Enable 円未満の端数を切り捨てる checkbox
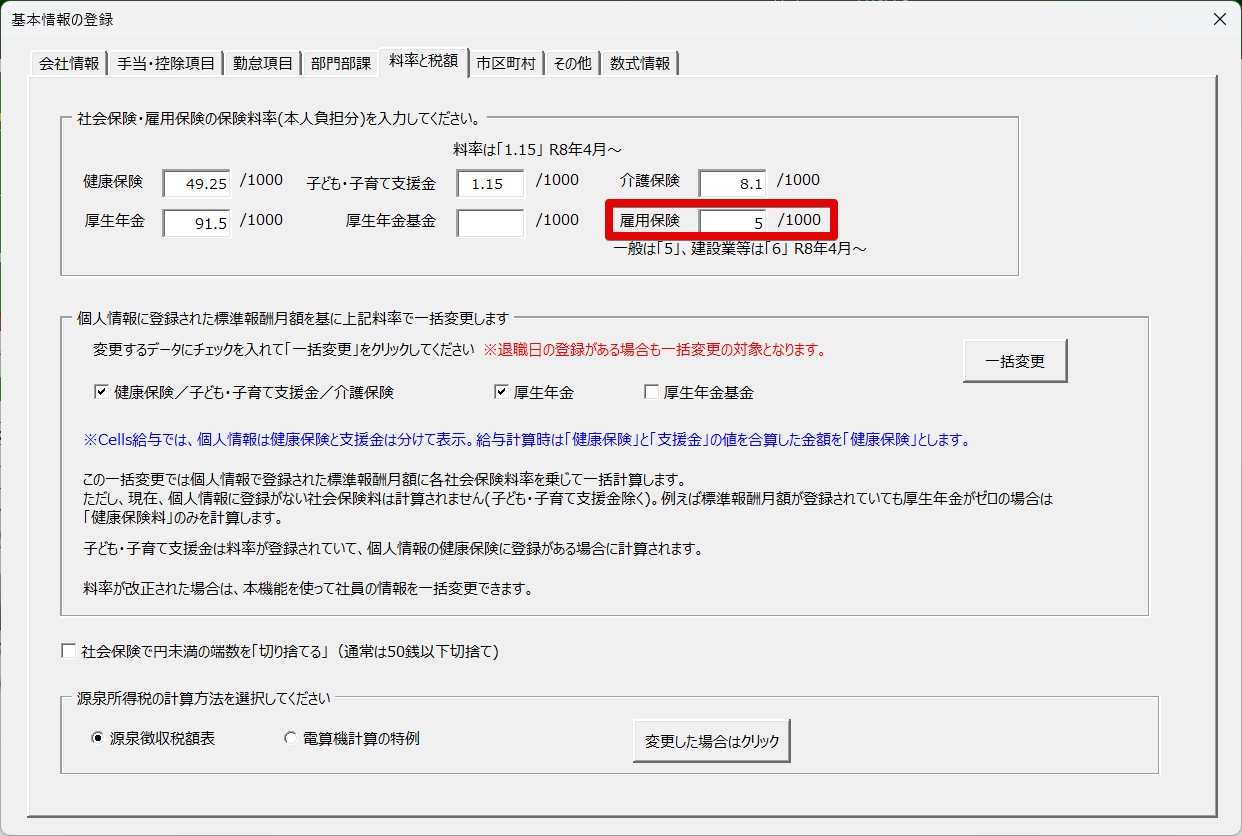The width and height of the screenshot is (1242, 836). (69, 652)
